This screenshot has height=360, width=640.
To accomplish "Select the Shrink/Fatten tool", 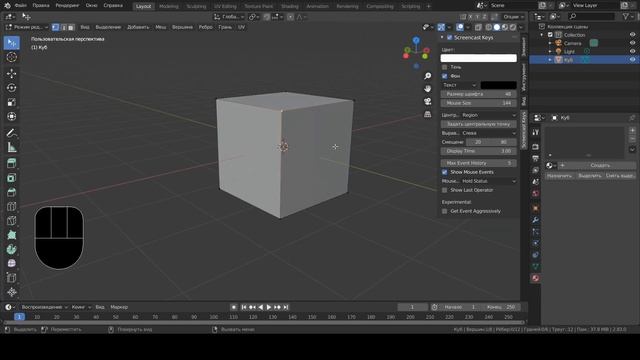I will pyautogui.click(x=11, y=292).
